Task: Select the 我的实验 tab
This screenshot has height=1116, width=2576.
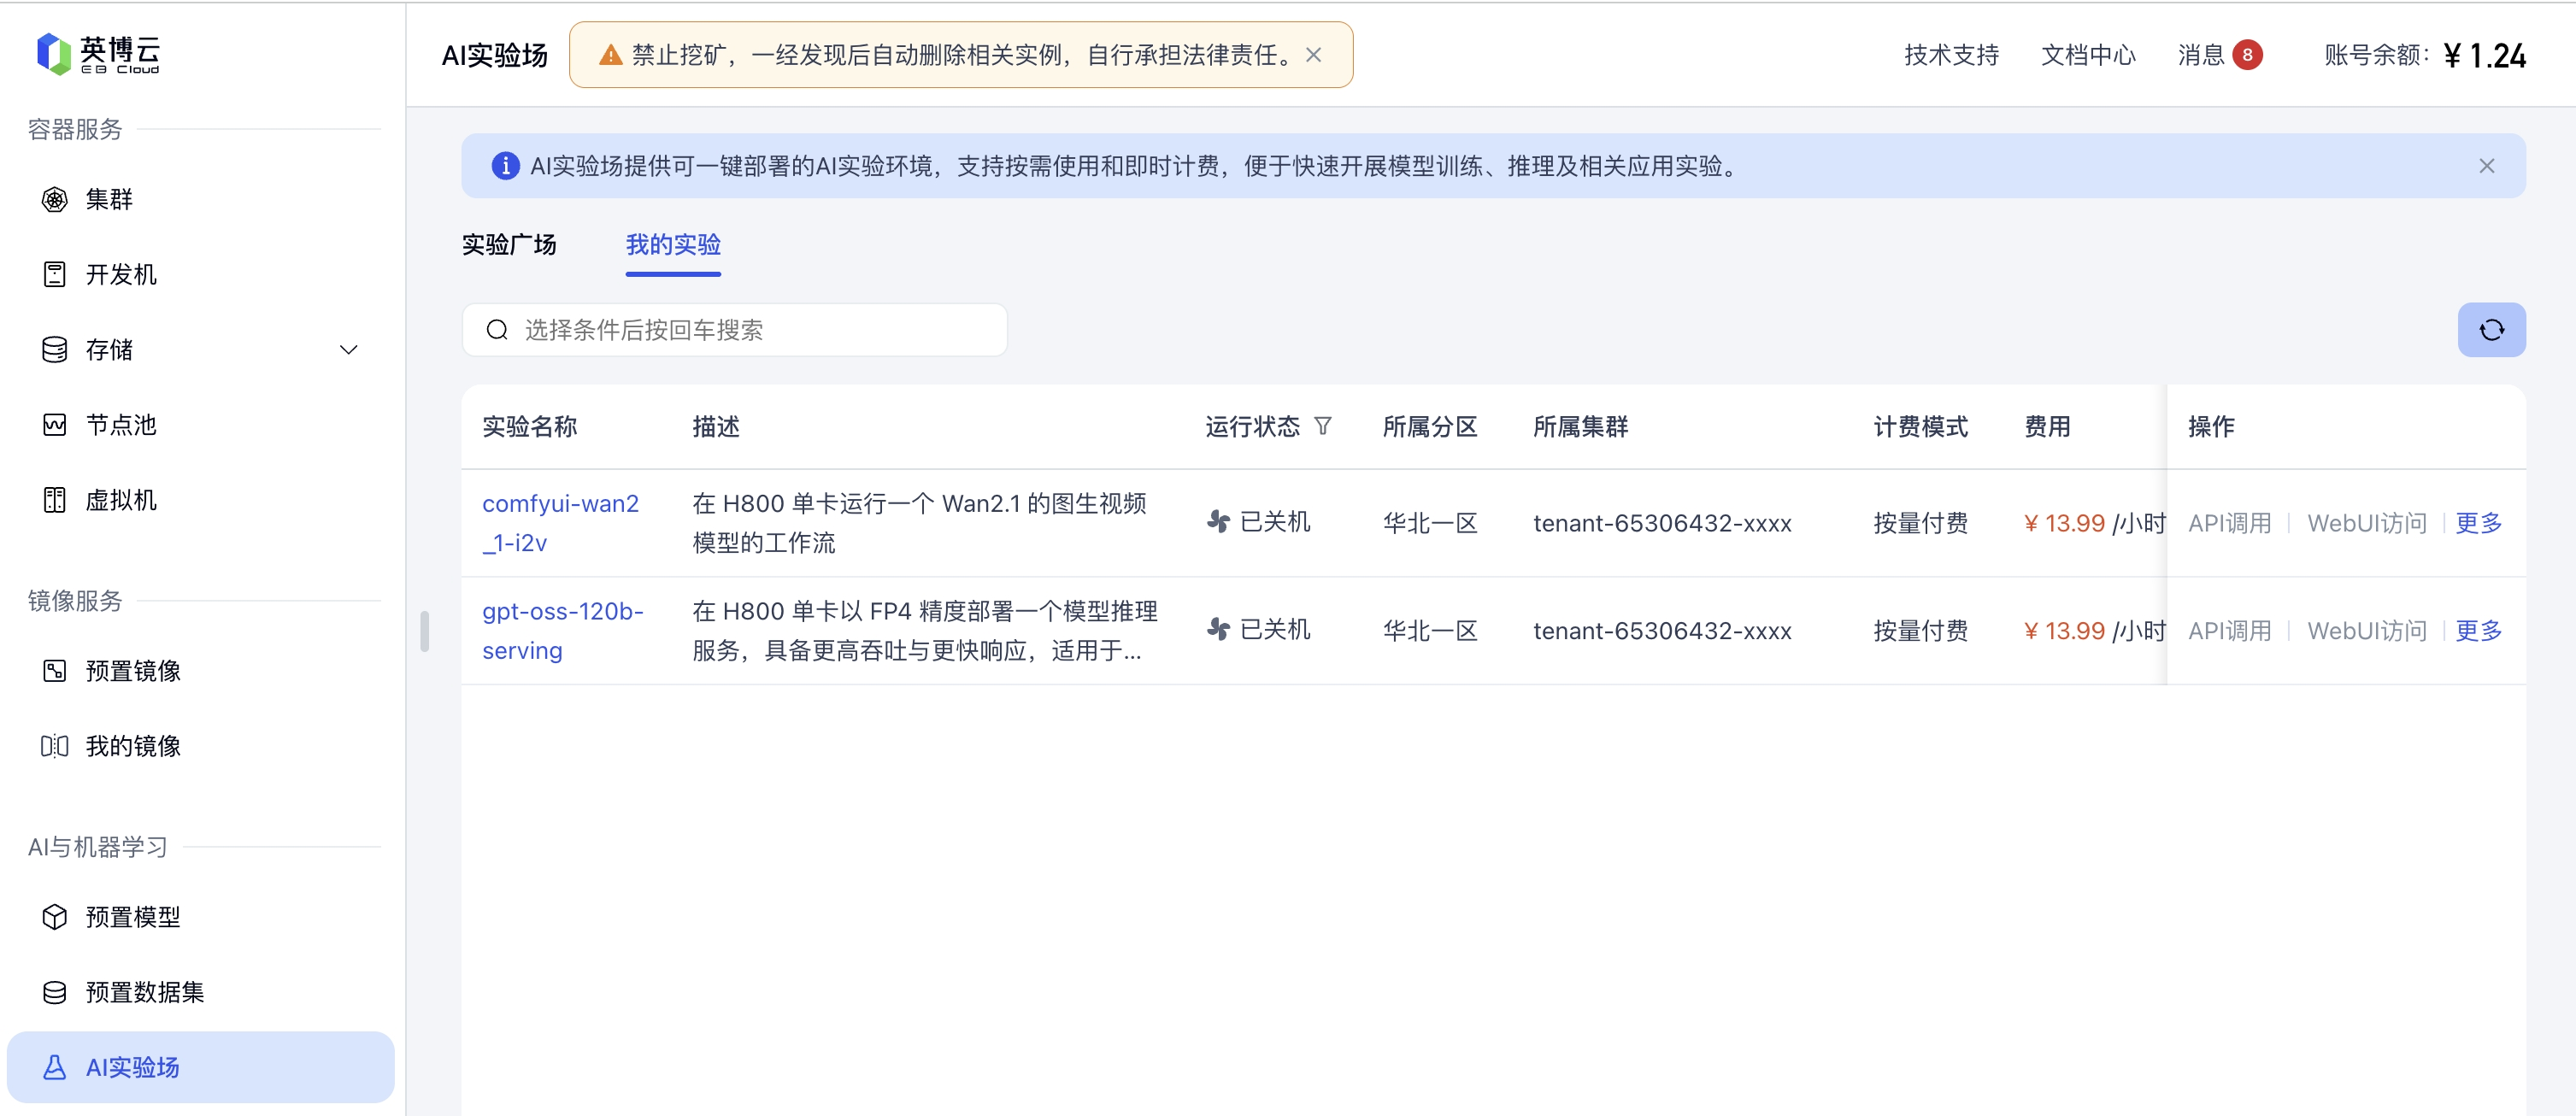Action: tap(673, 244)
